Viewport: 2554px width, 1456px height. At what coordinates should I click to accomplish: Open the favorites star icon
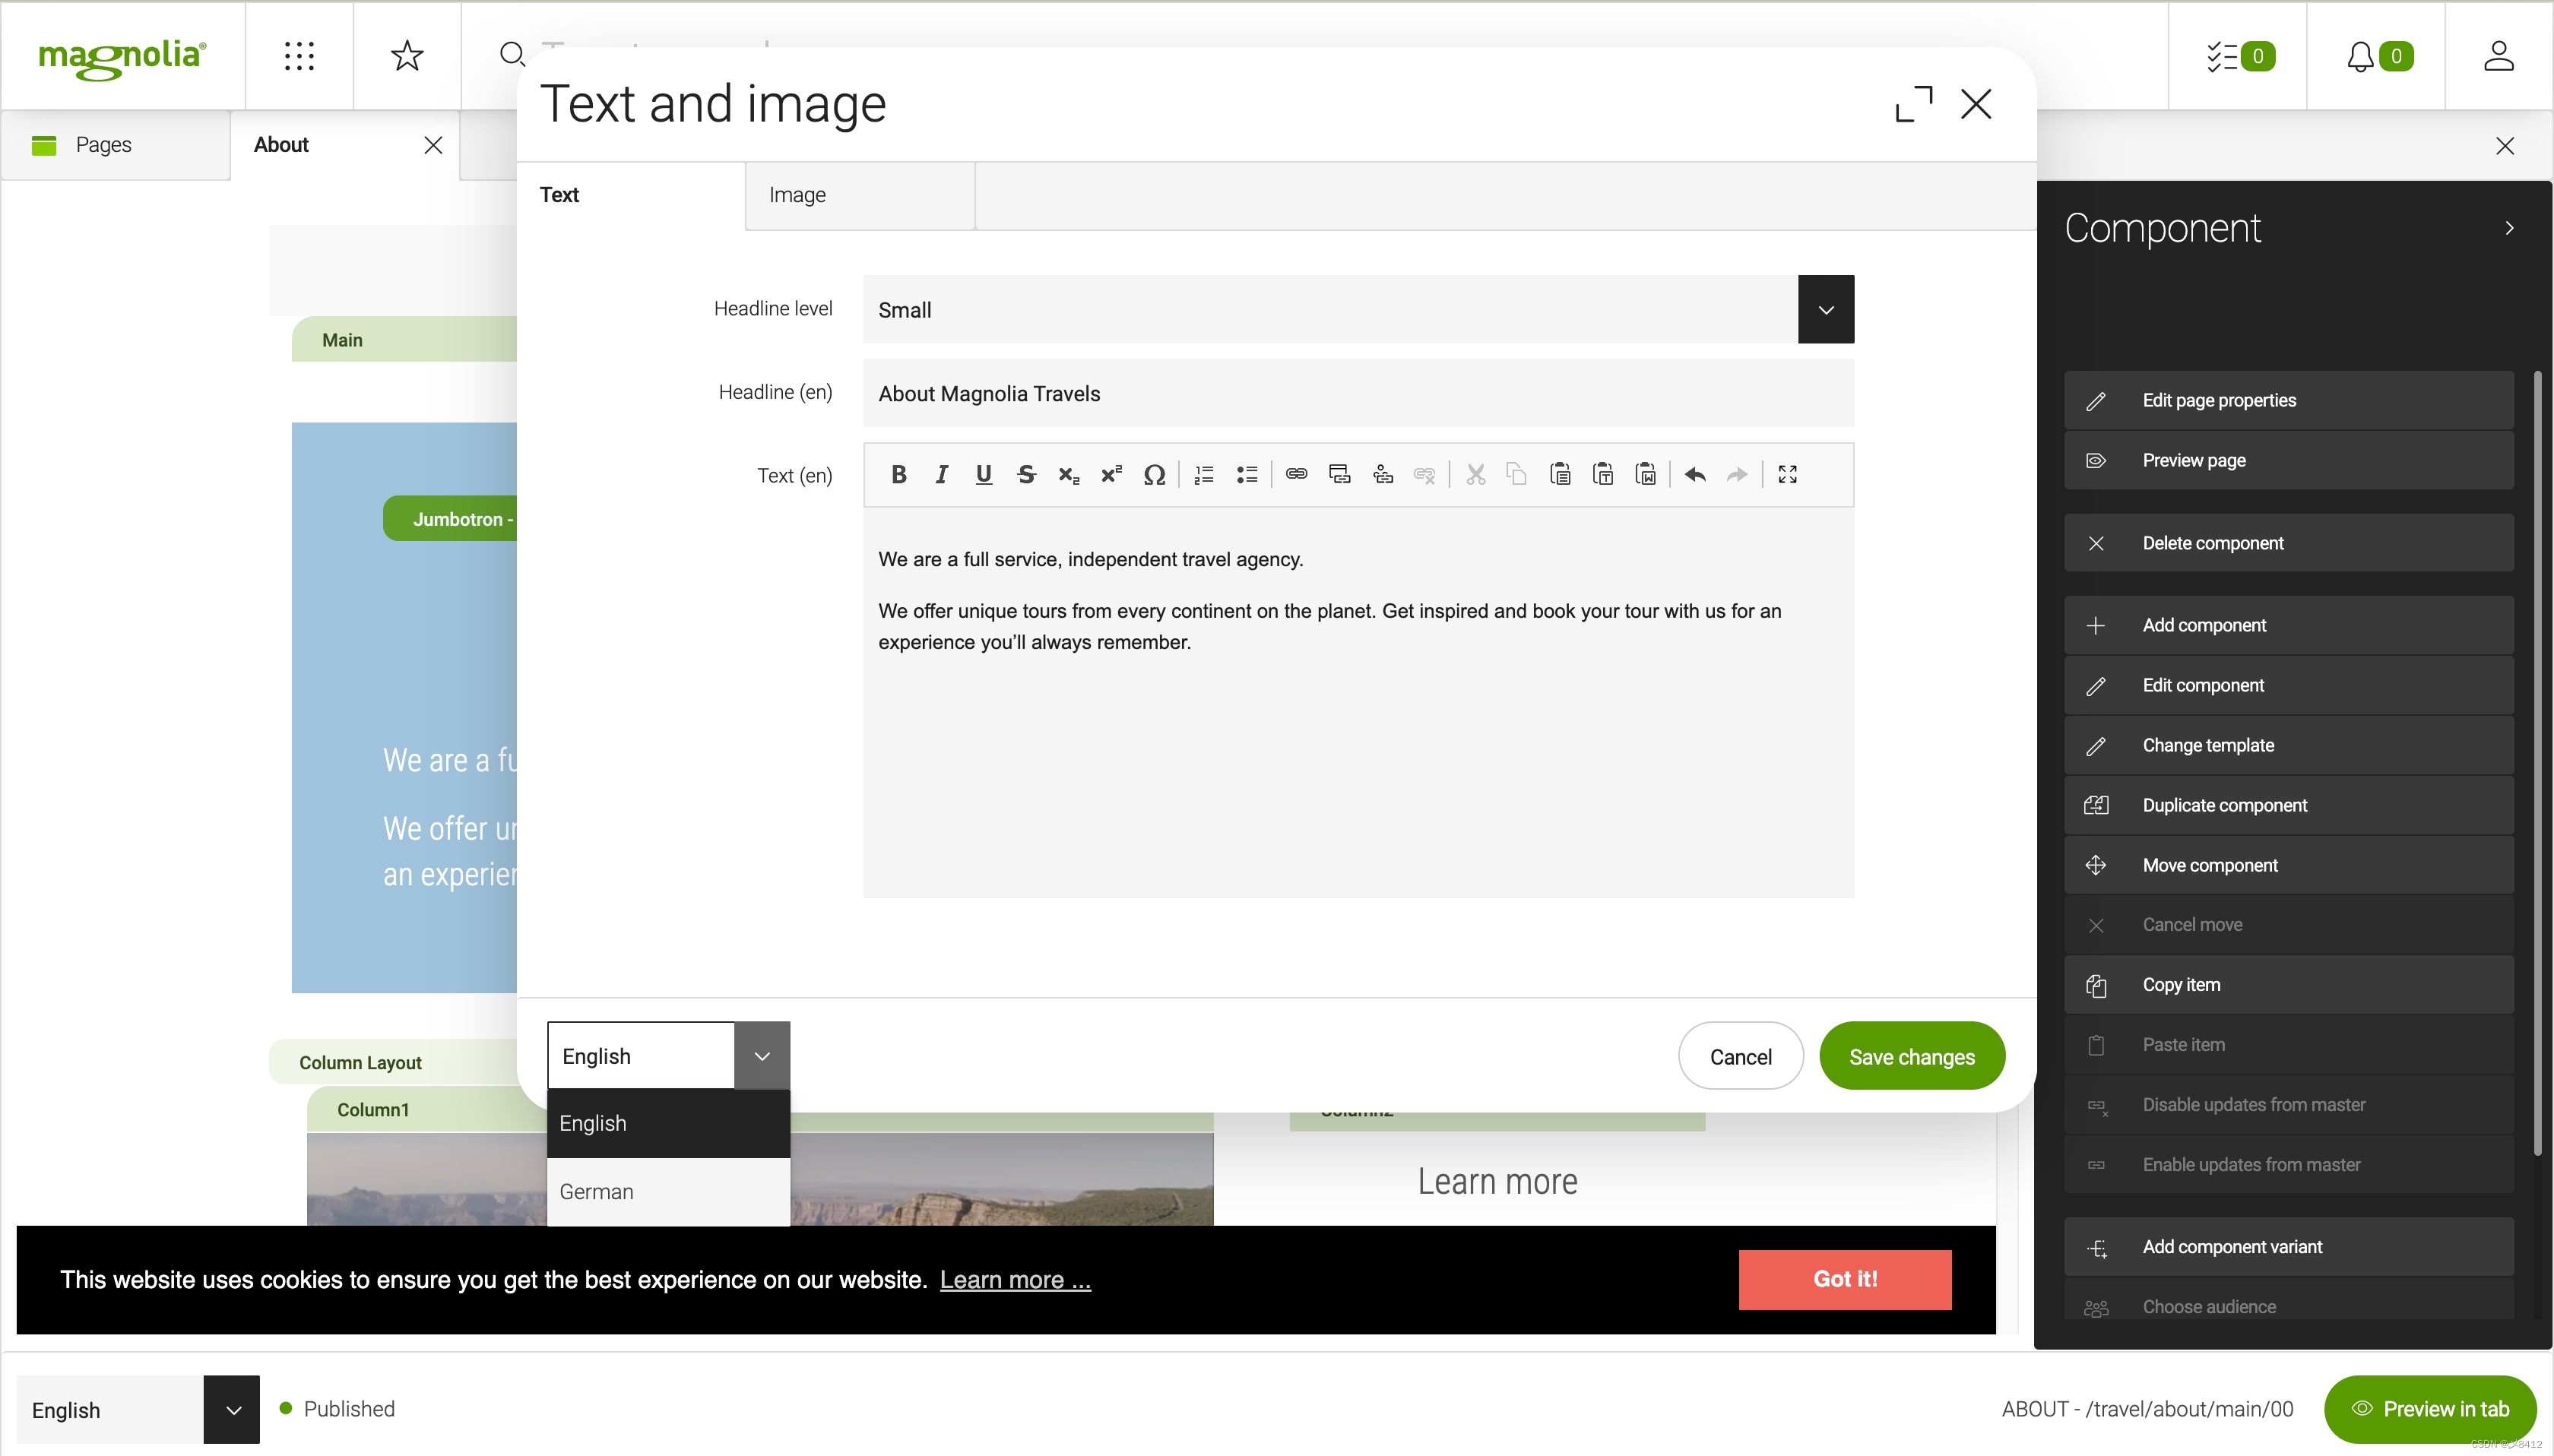407,56
